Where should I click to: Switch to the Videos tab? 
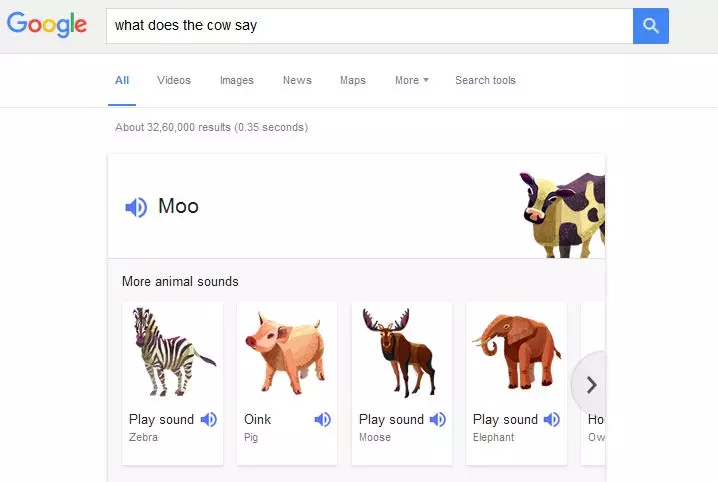[174, 80]
